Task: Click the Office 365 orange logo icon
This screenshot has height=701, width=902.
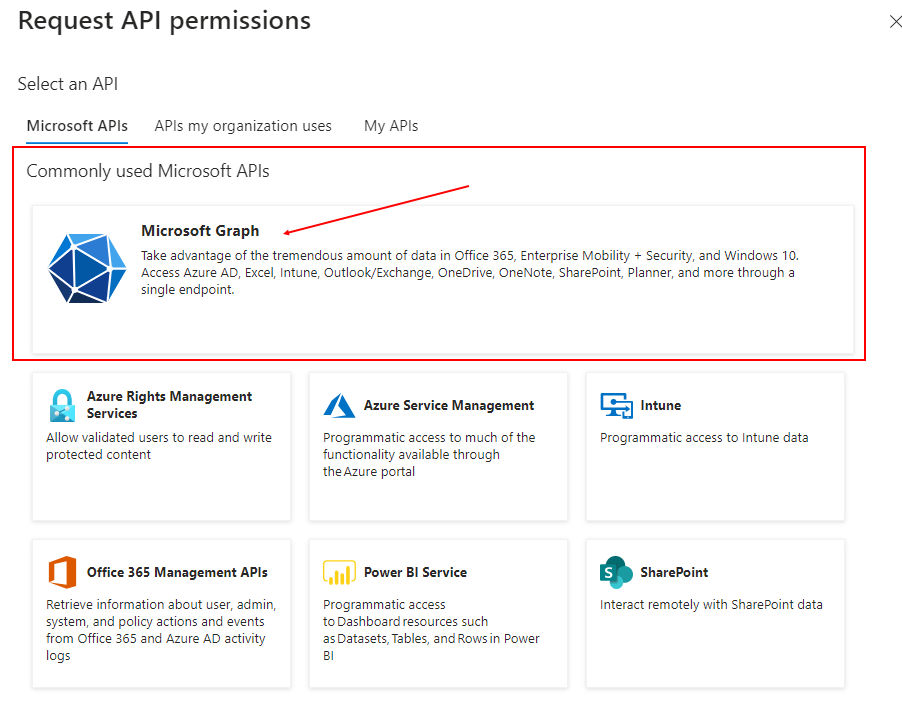Action: point(63,572)
